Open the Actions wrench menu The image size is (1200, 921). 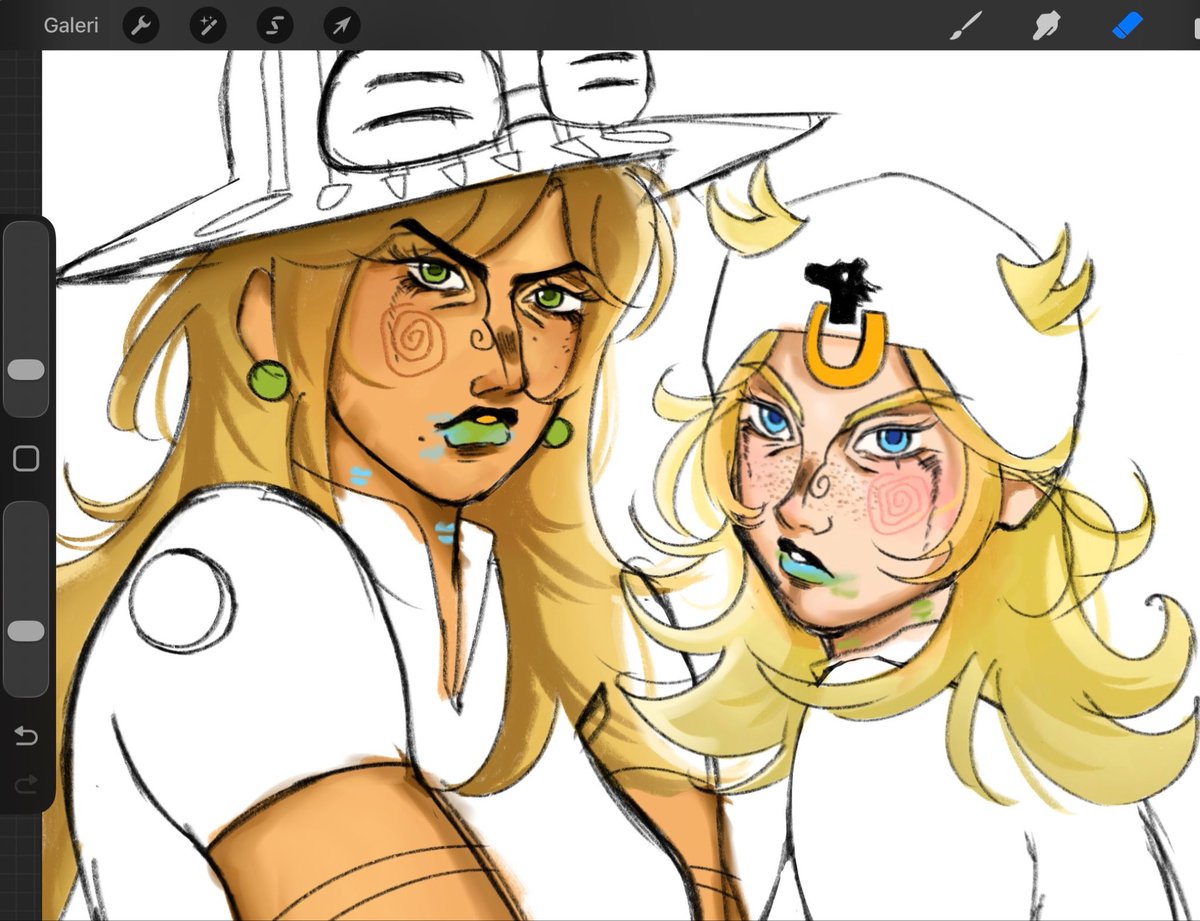(141, 25)
